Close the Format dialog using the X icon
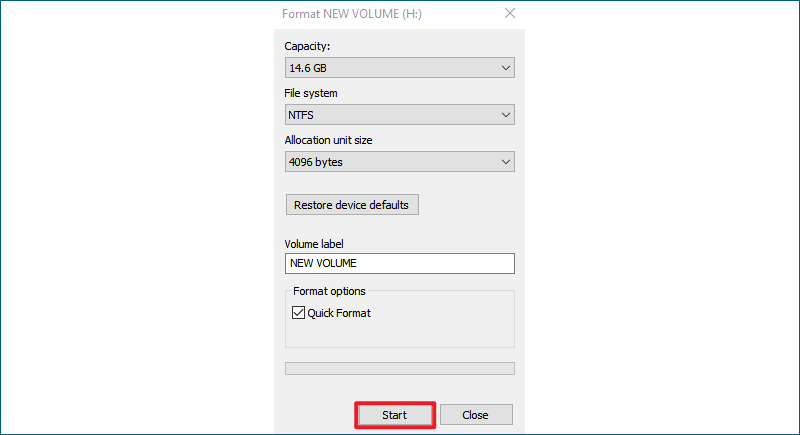This screenshot has height=435, width=800. (x=510, y=13)
